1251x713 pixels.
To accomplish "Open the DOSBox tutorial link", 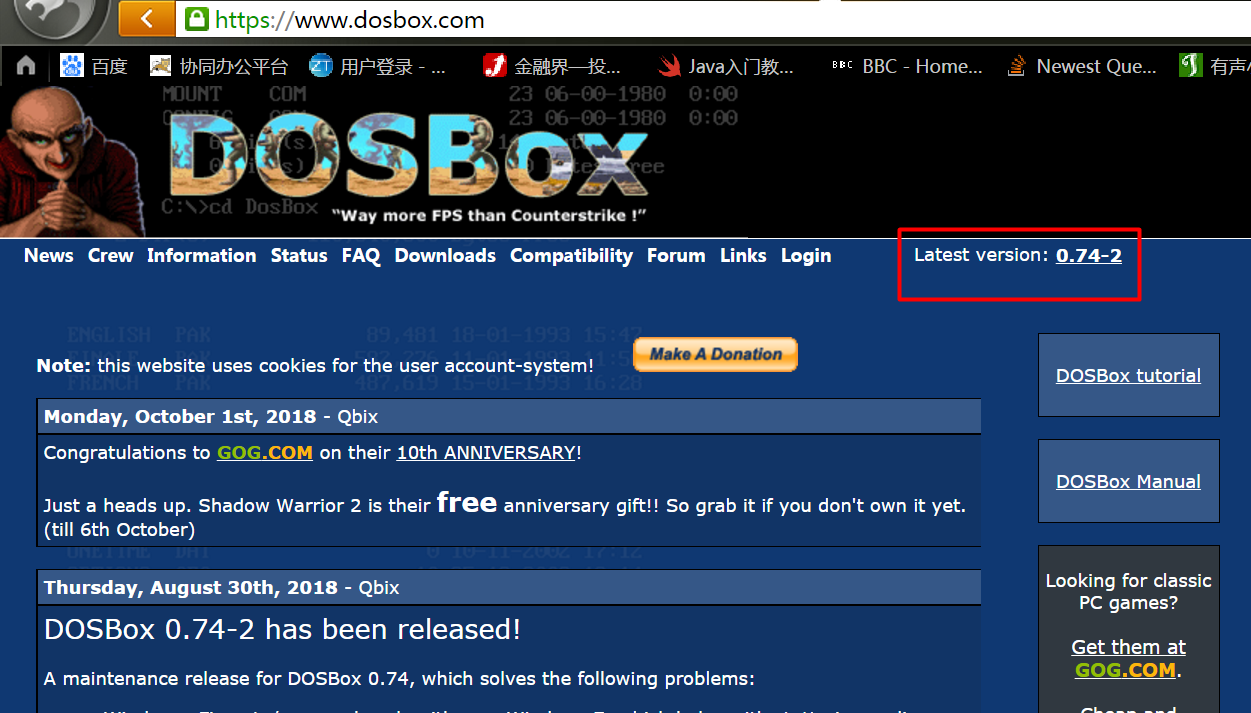I will [1128, 376].
